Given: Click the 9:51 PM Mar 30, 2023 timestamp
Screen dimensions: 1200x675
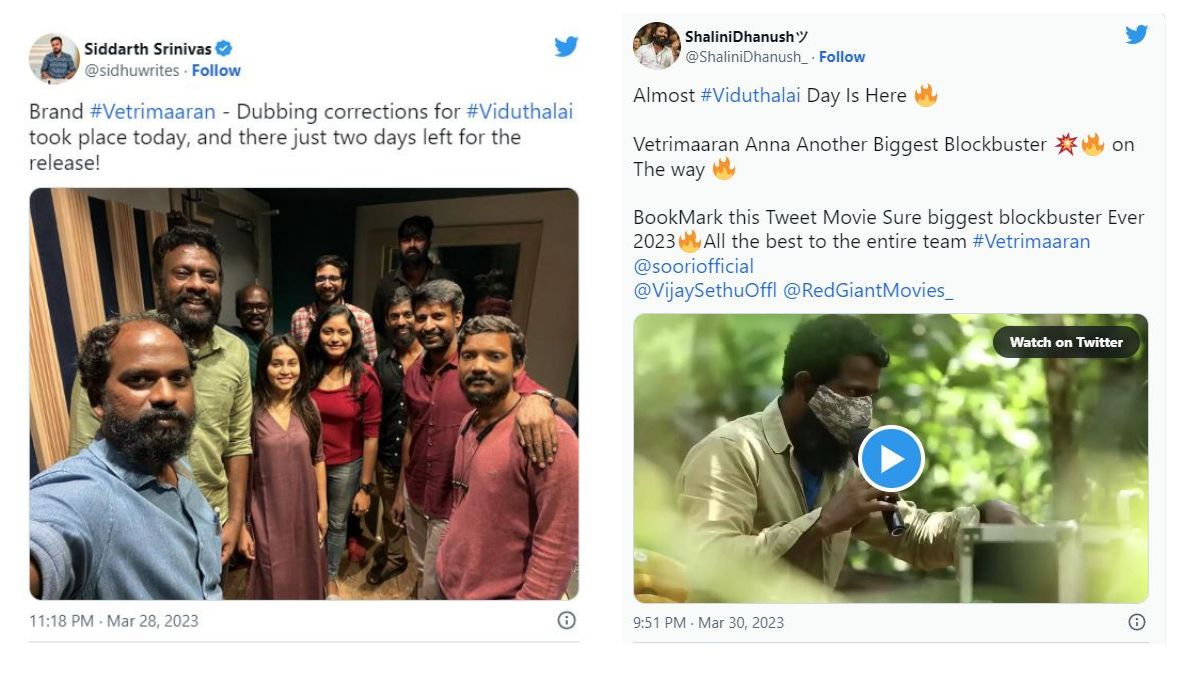Looking at the screenshot, I should click(x=708, y=622).
